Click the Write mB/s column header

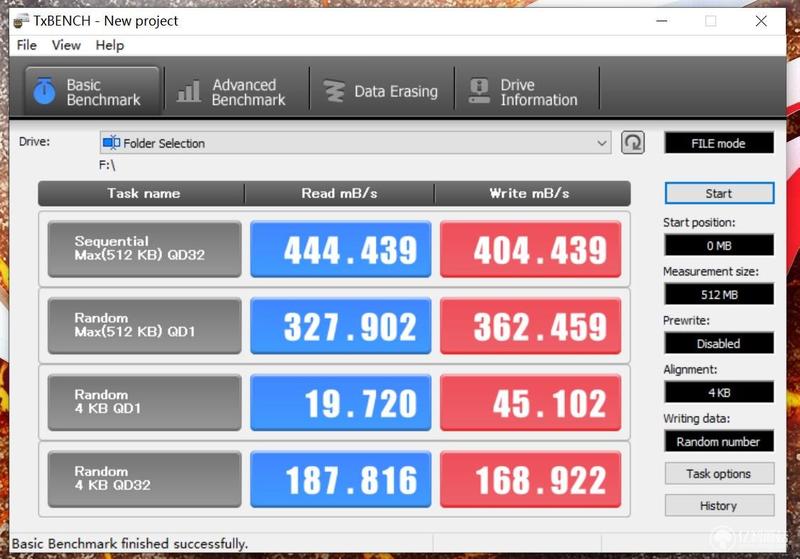coord(532,193)
